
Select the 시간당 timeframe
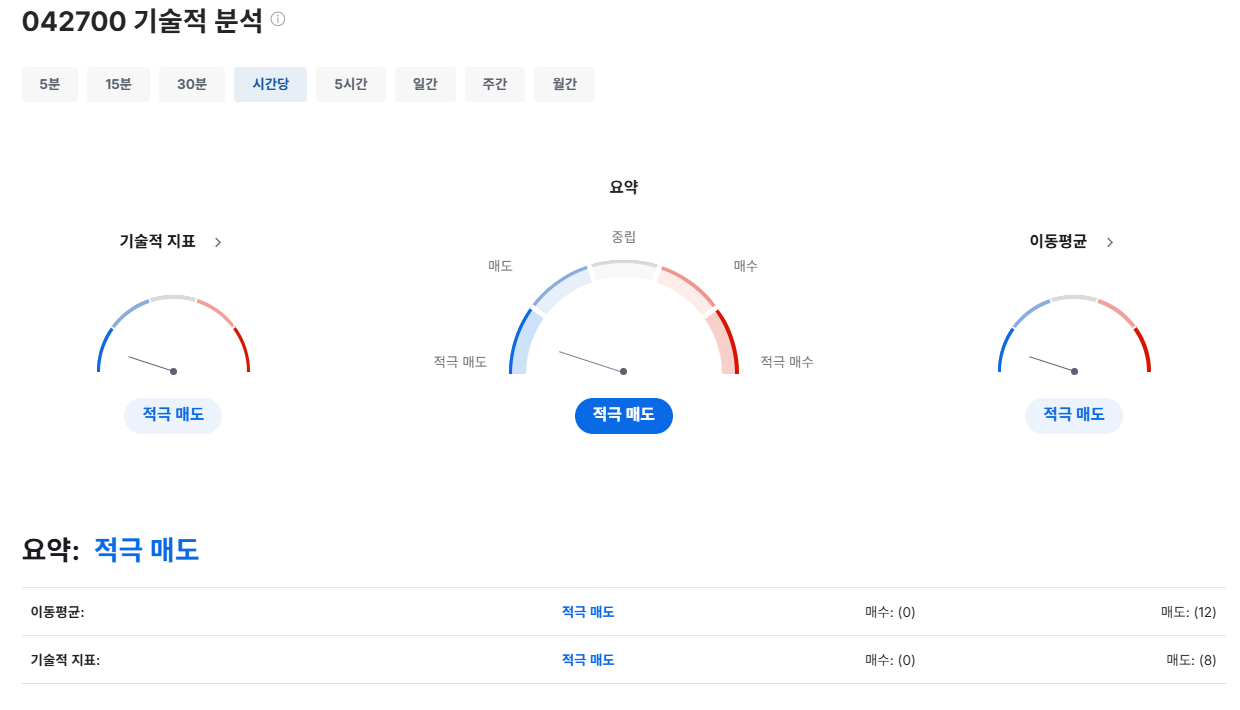click(x=270, y=84)
